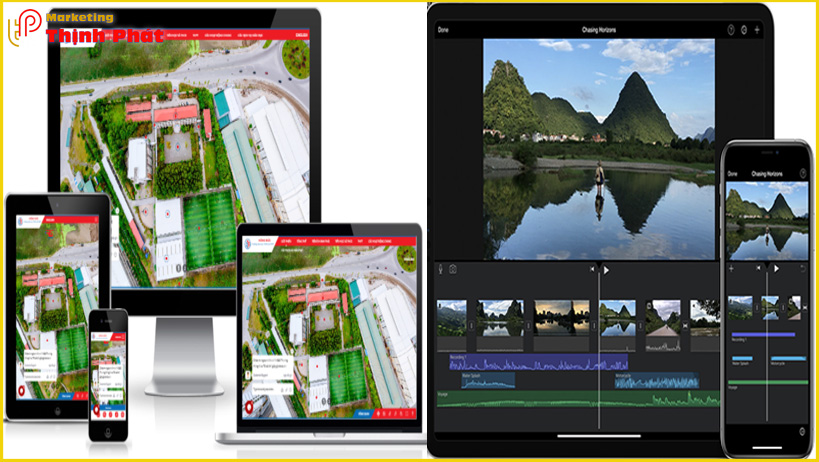Screen dimensions: 819x462
Task: Click the white info panel on laptop map
Action: tap(273, 375)
